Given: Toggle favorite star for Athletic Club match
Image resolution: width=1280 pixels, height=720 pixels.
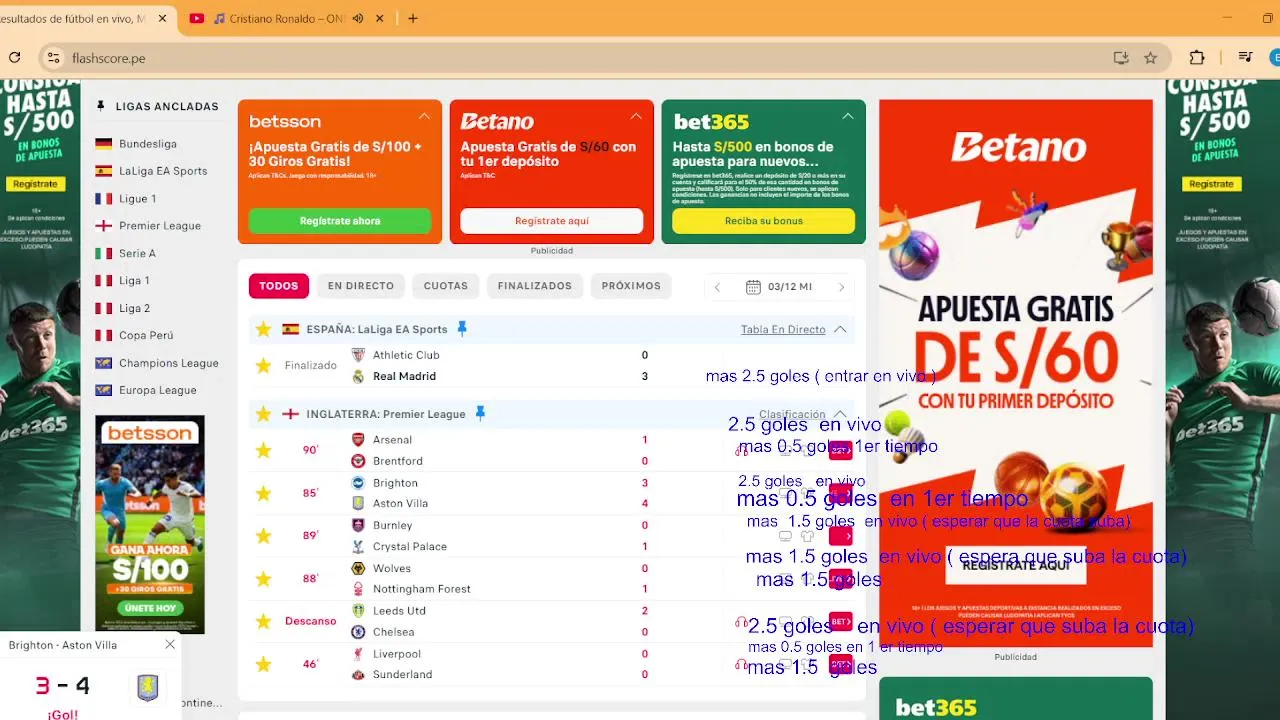Looking at the screenshot, I should (263, 366).
